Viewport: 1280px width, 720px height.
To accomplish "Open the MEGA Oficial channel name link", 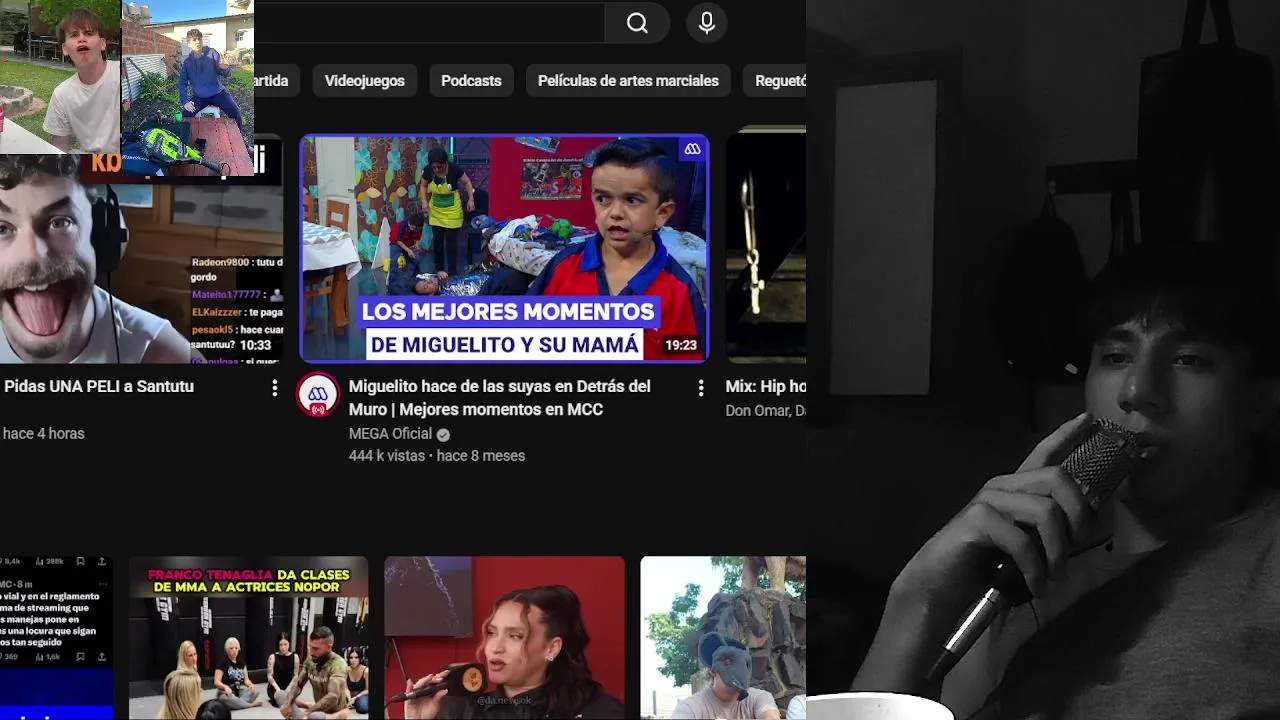I will coord(390,434).
